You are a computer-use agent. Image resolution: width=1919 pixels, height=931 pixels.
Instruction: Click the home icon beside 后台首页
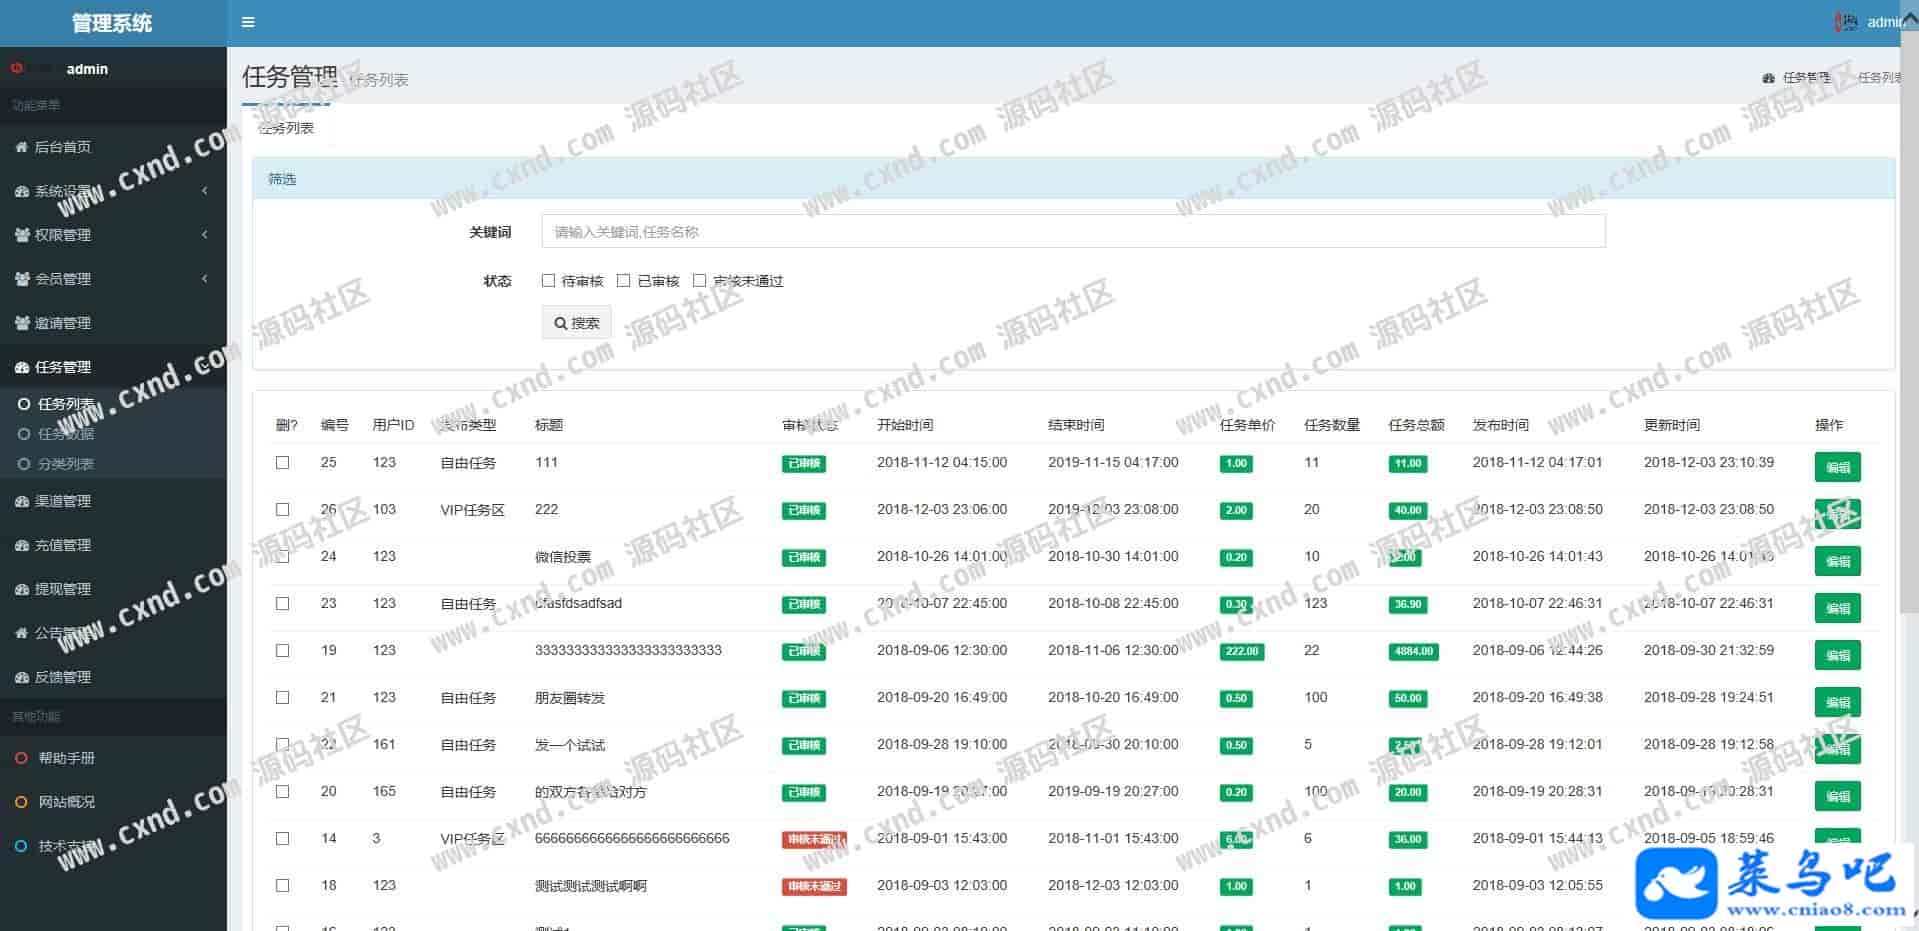coord(21,147)
